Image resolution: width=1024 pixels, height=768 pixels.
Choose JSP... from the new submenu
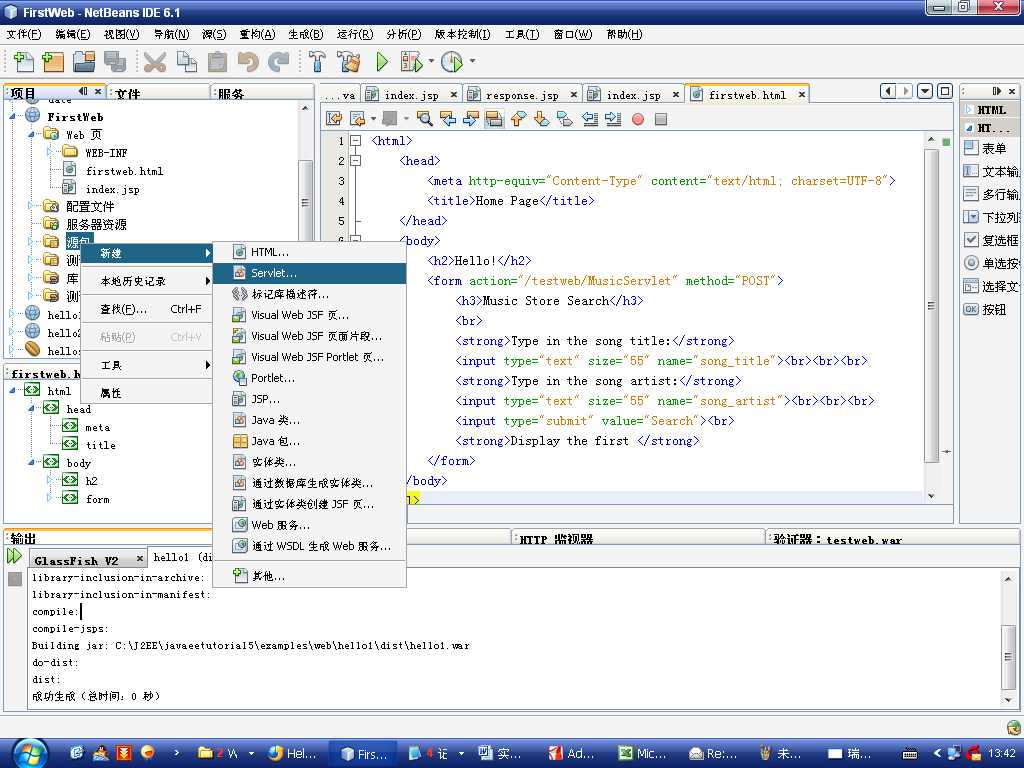click(310, 399)
